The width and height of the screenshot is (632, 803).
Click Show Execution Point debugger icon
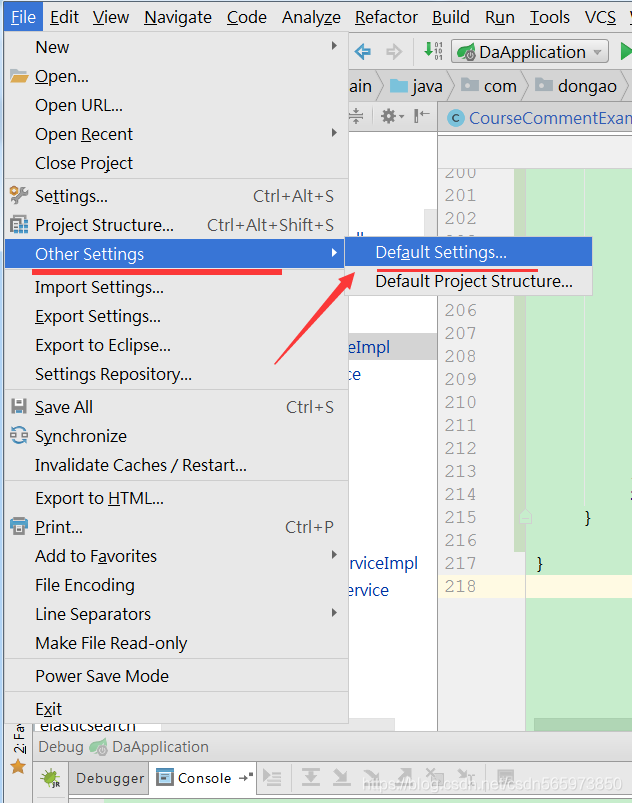pyautogui.click(x=272, y=778)
